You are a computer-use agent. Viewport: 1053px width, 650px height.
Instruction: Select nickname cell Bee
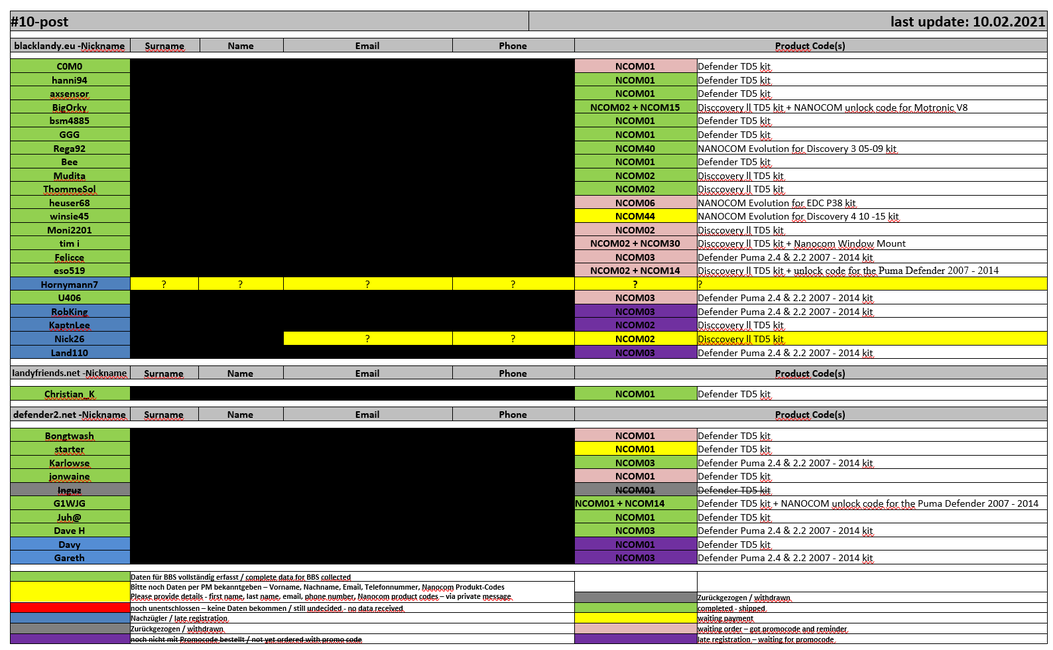[x=70, y=162]
